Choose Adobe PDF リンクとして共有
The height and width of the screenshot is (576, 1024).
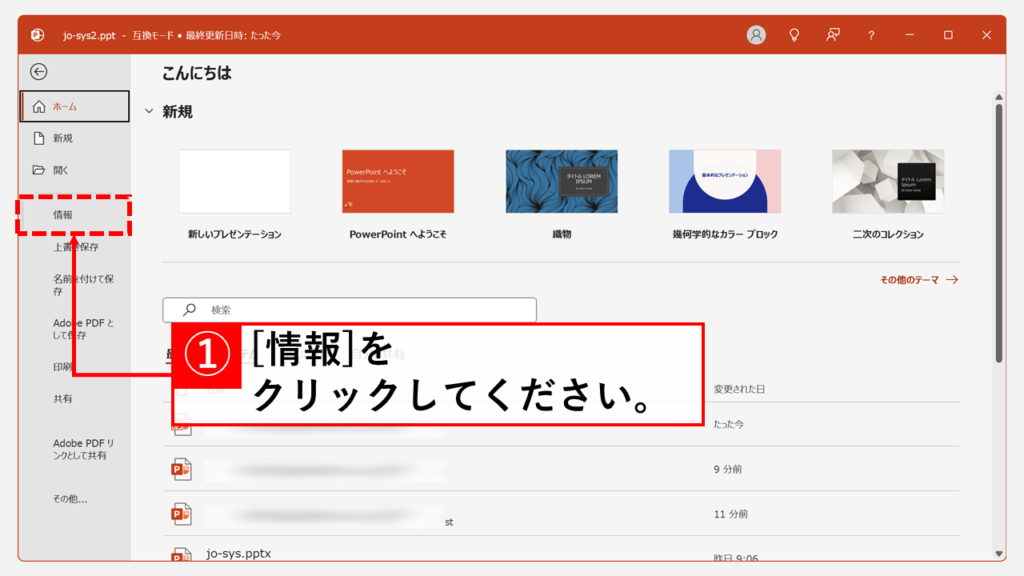pyautogui.click(x=83, y=449)
